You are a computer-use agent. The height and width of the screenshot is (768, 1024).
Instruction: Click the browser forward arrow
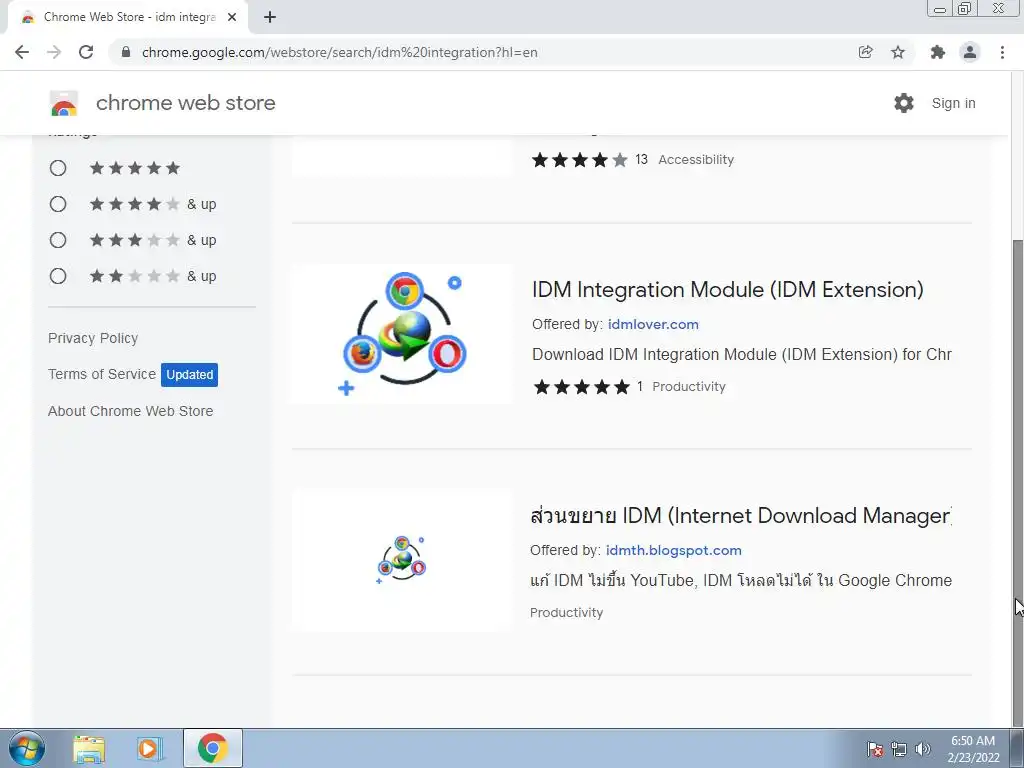pos(54,52)
